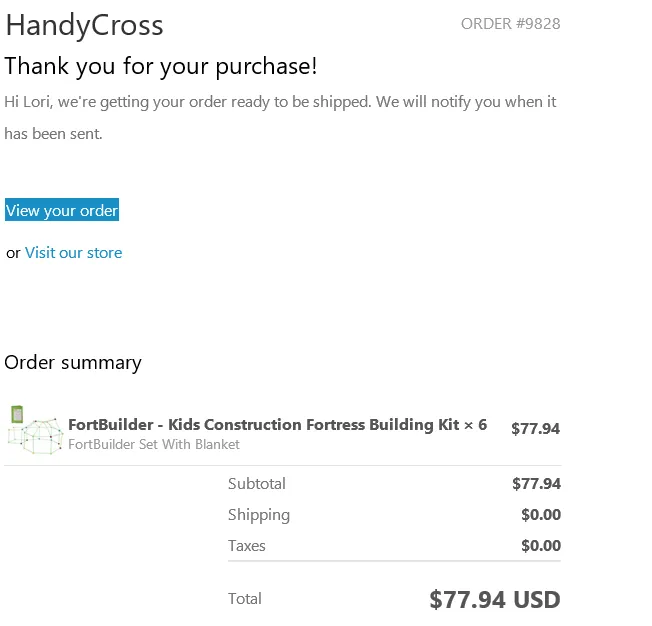Select the Thank you for your purchase heading
Image resolution: width=652 pixels, height=626 pixels.
pyautogui.click(x=161, y=66)
